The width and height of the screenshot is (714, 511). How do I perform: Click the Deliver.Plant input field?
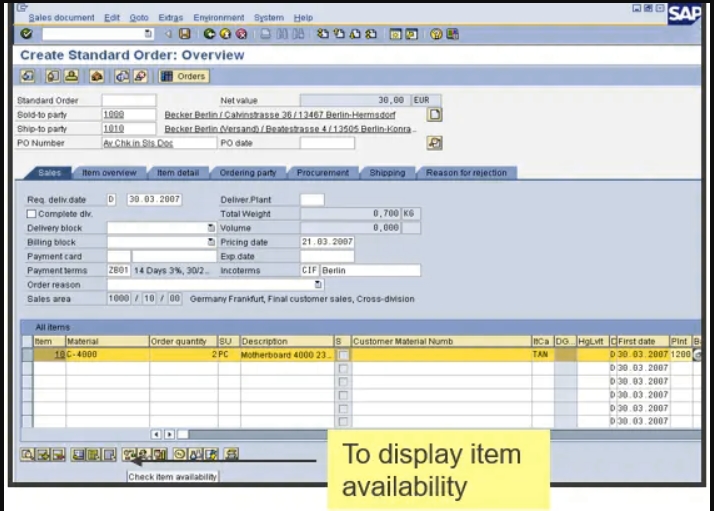click(312, 200)
